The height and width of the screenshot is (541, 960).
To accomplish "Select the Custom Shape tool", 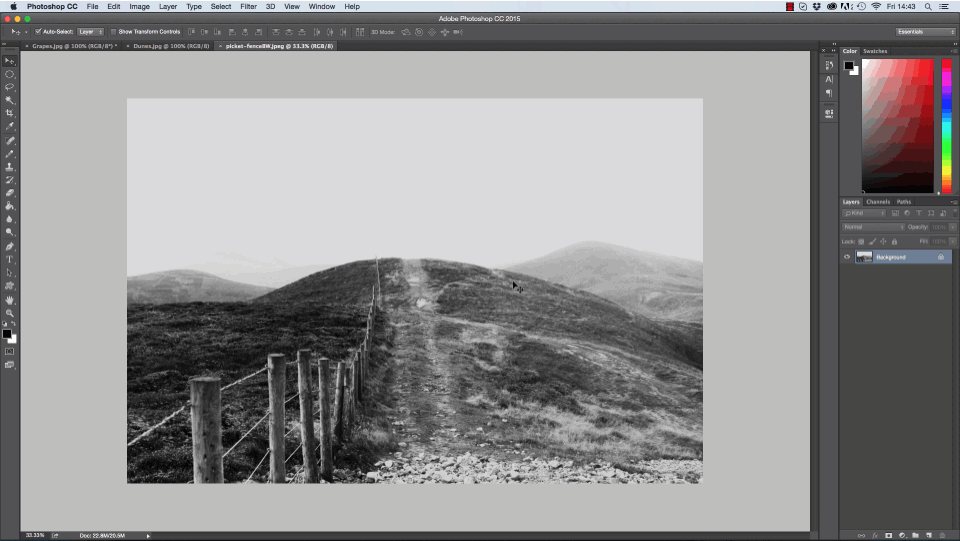I will [x=9, y=286].
